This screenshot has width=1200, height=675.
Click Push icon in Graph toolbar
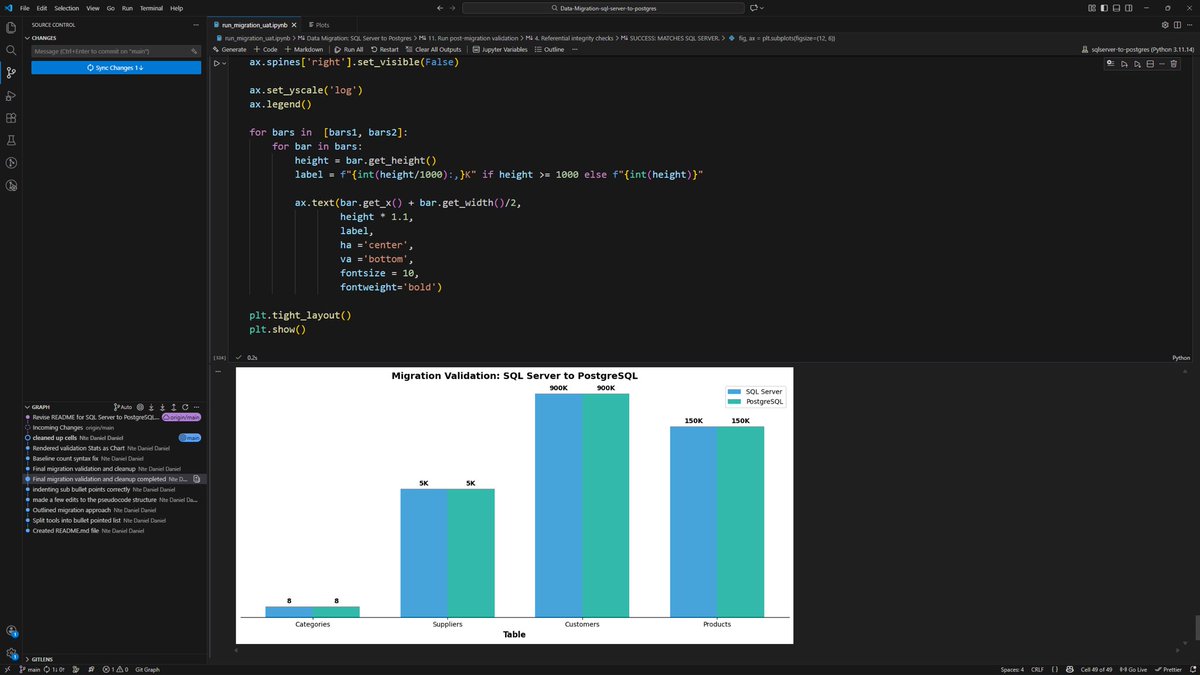coord(174,407)
